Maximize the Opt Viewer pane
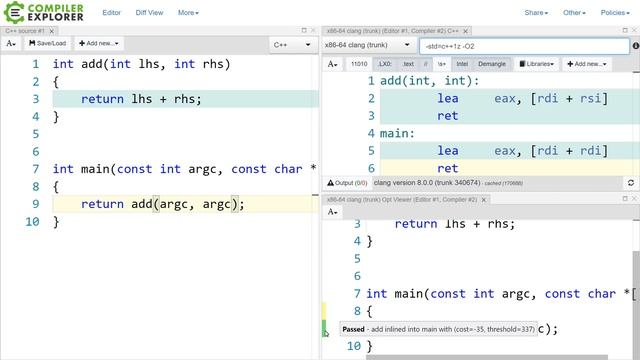The height and width of the screenshot is (360, 640). (x=625, y=199)
